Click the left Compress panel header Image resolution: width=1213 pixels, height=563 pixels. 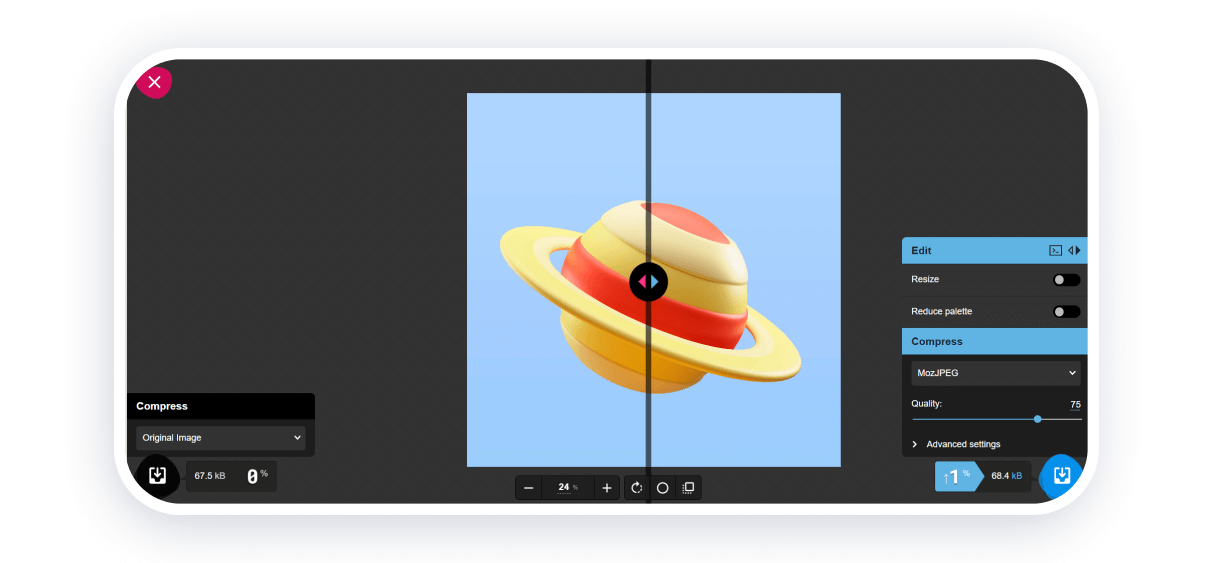pos(220,406)
